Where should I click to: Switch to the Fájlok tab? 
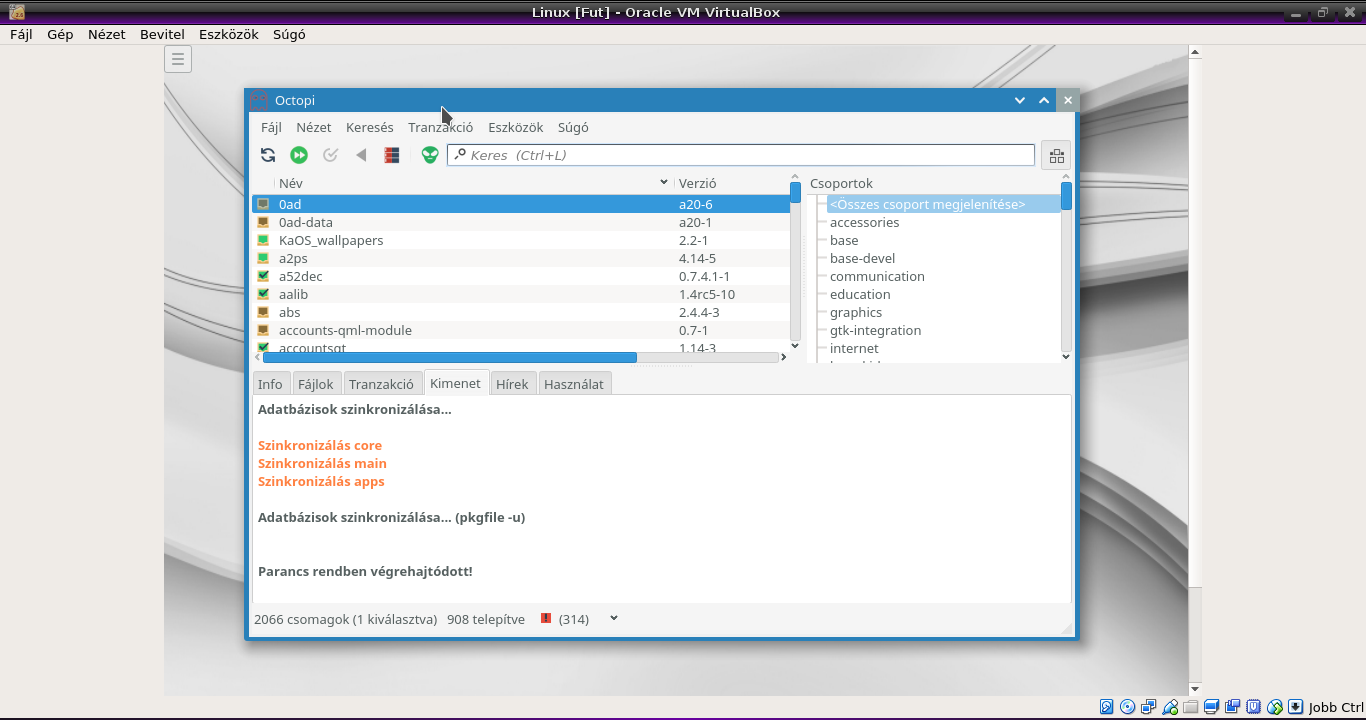[316, 384]
